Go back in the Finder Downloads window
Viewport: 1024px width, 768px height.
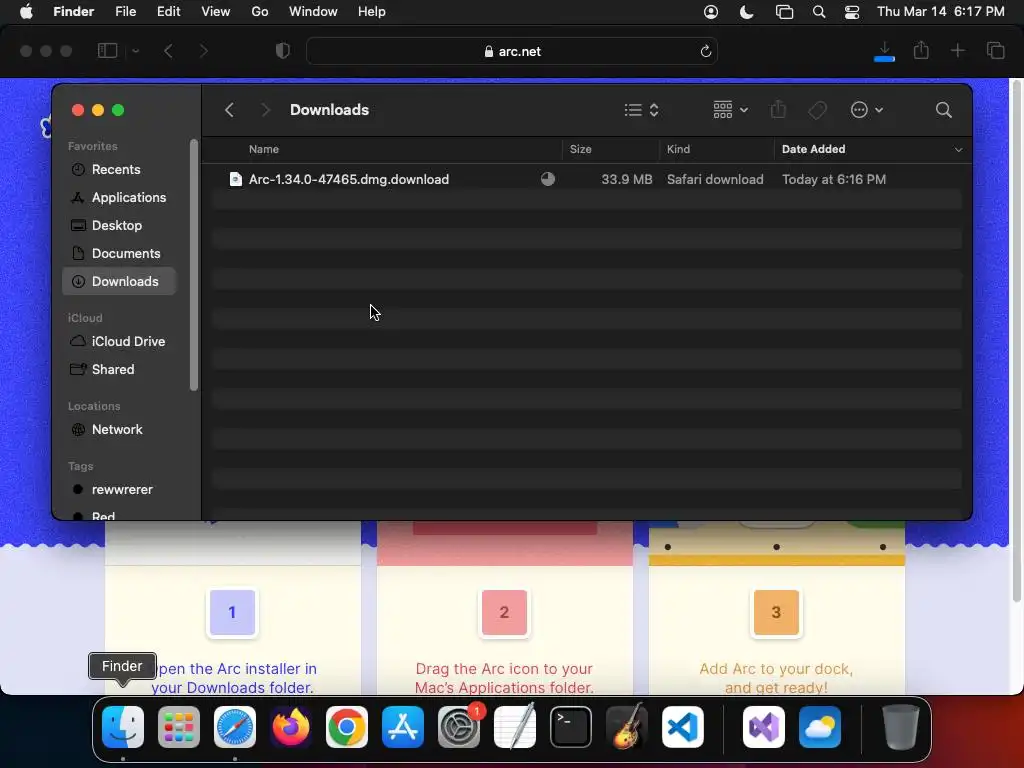coord(229,110)
